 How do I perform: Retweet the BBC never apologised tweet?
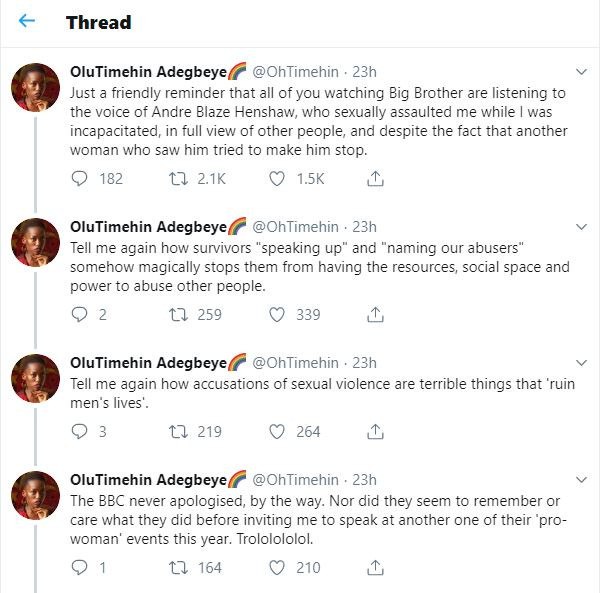(x=180, y=567)
